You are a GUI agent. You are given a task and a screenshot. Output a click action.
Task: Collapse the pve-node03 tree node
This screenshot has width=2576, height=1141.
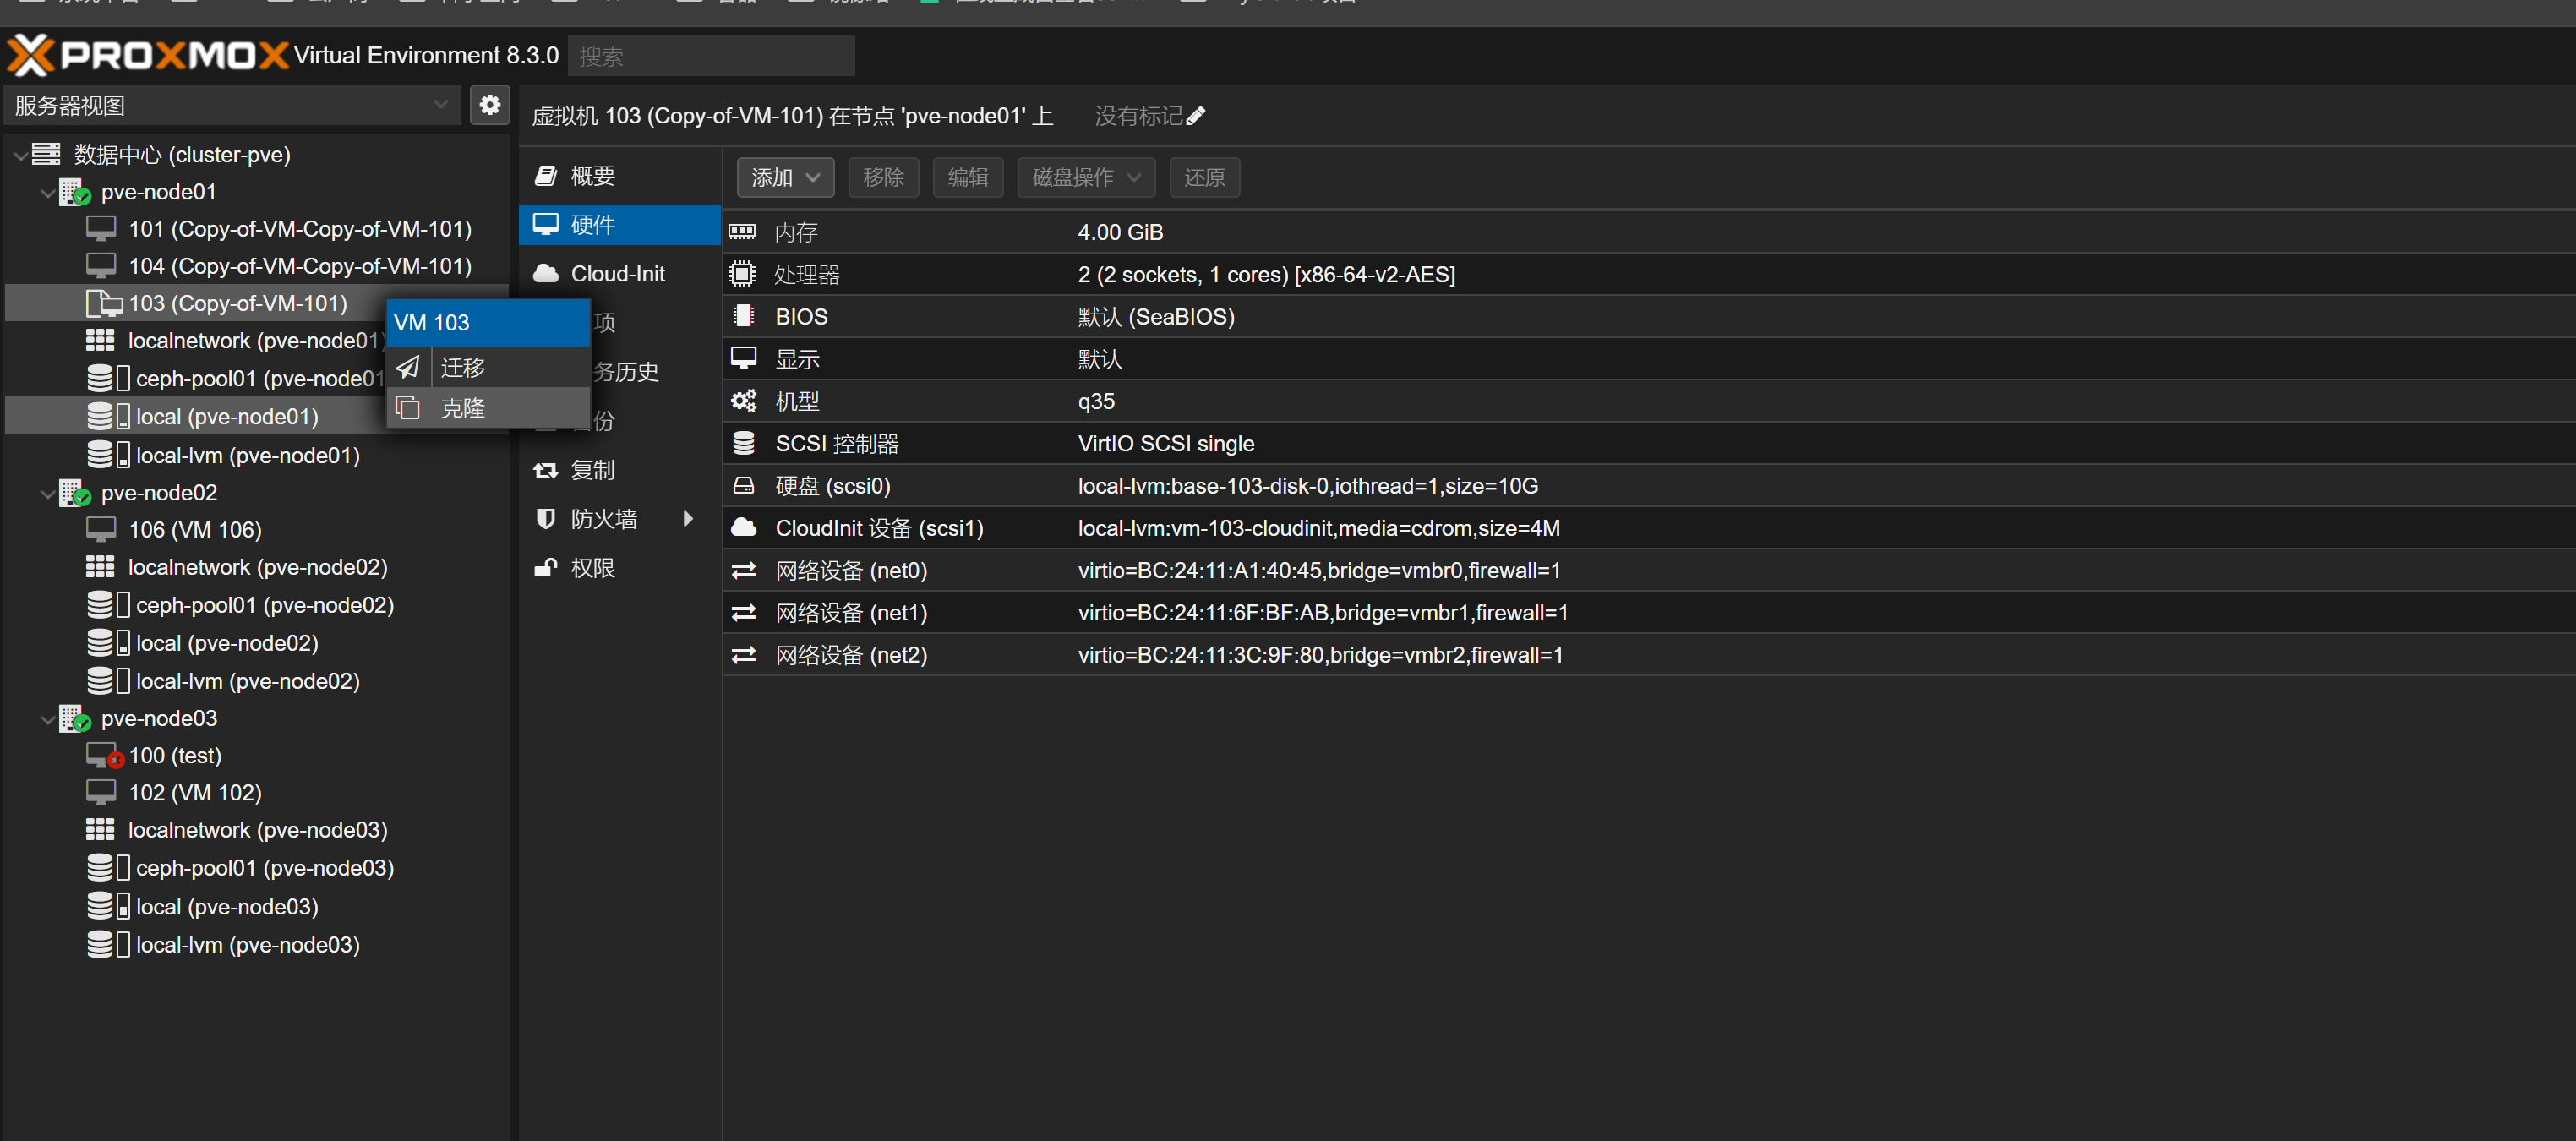47,719
